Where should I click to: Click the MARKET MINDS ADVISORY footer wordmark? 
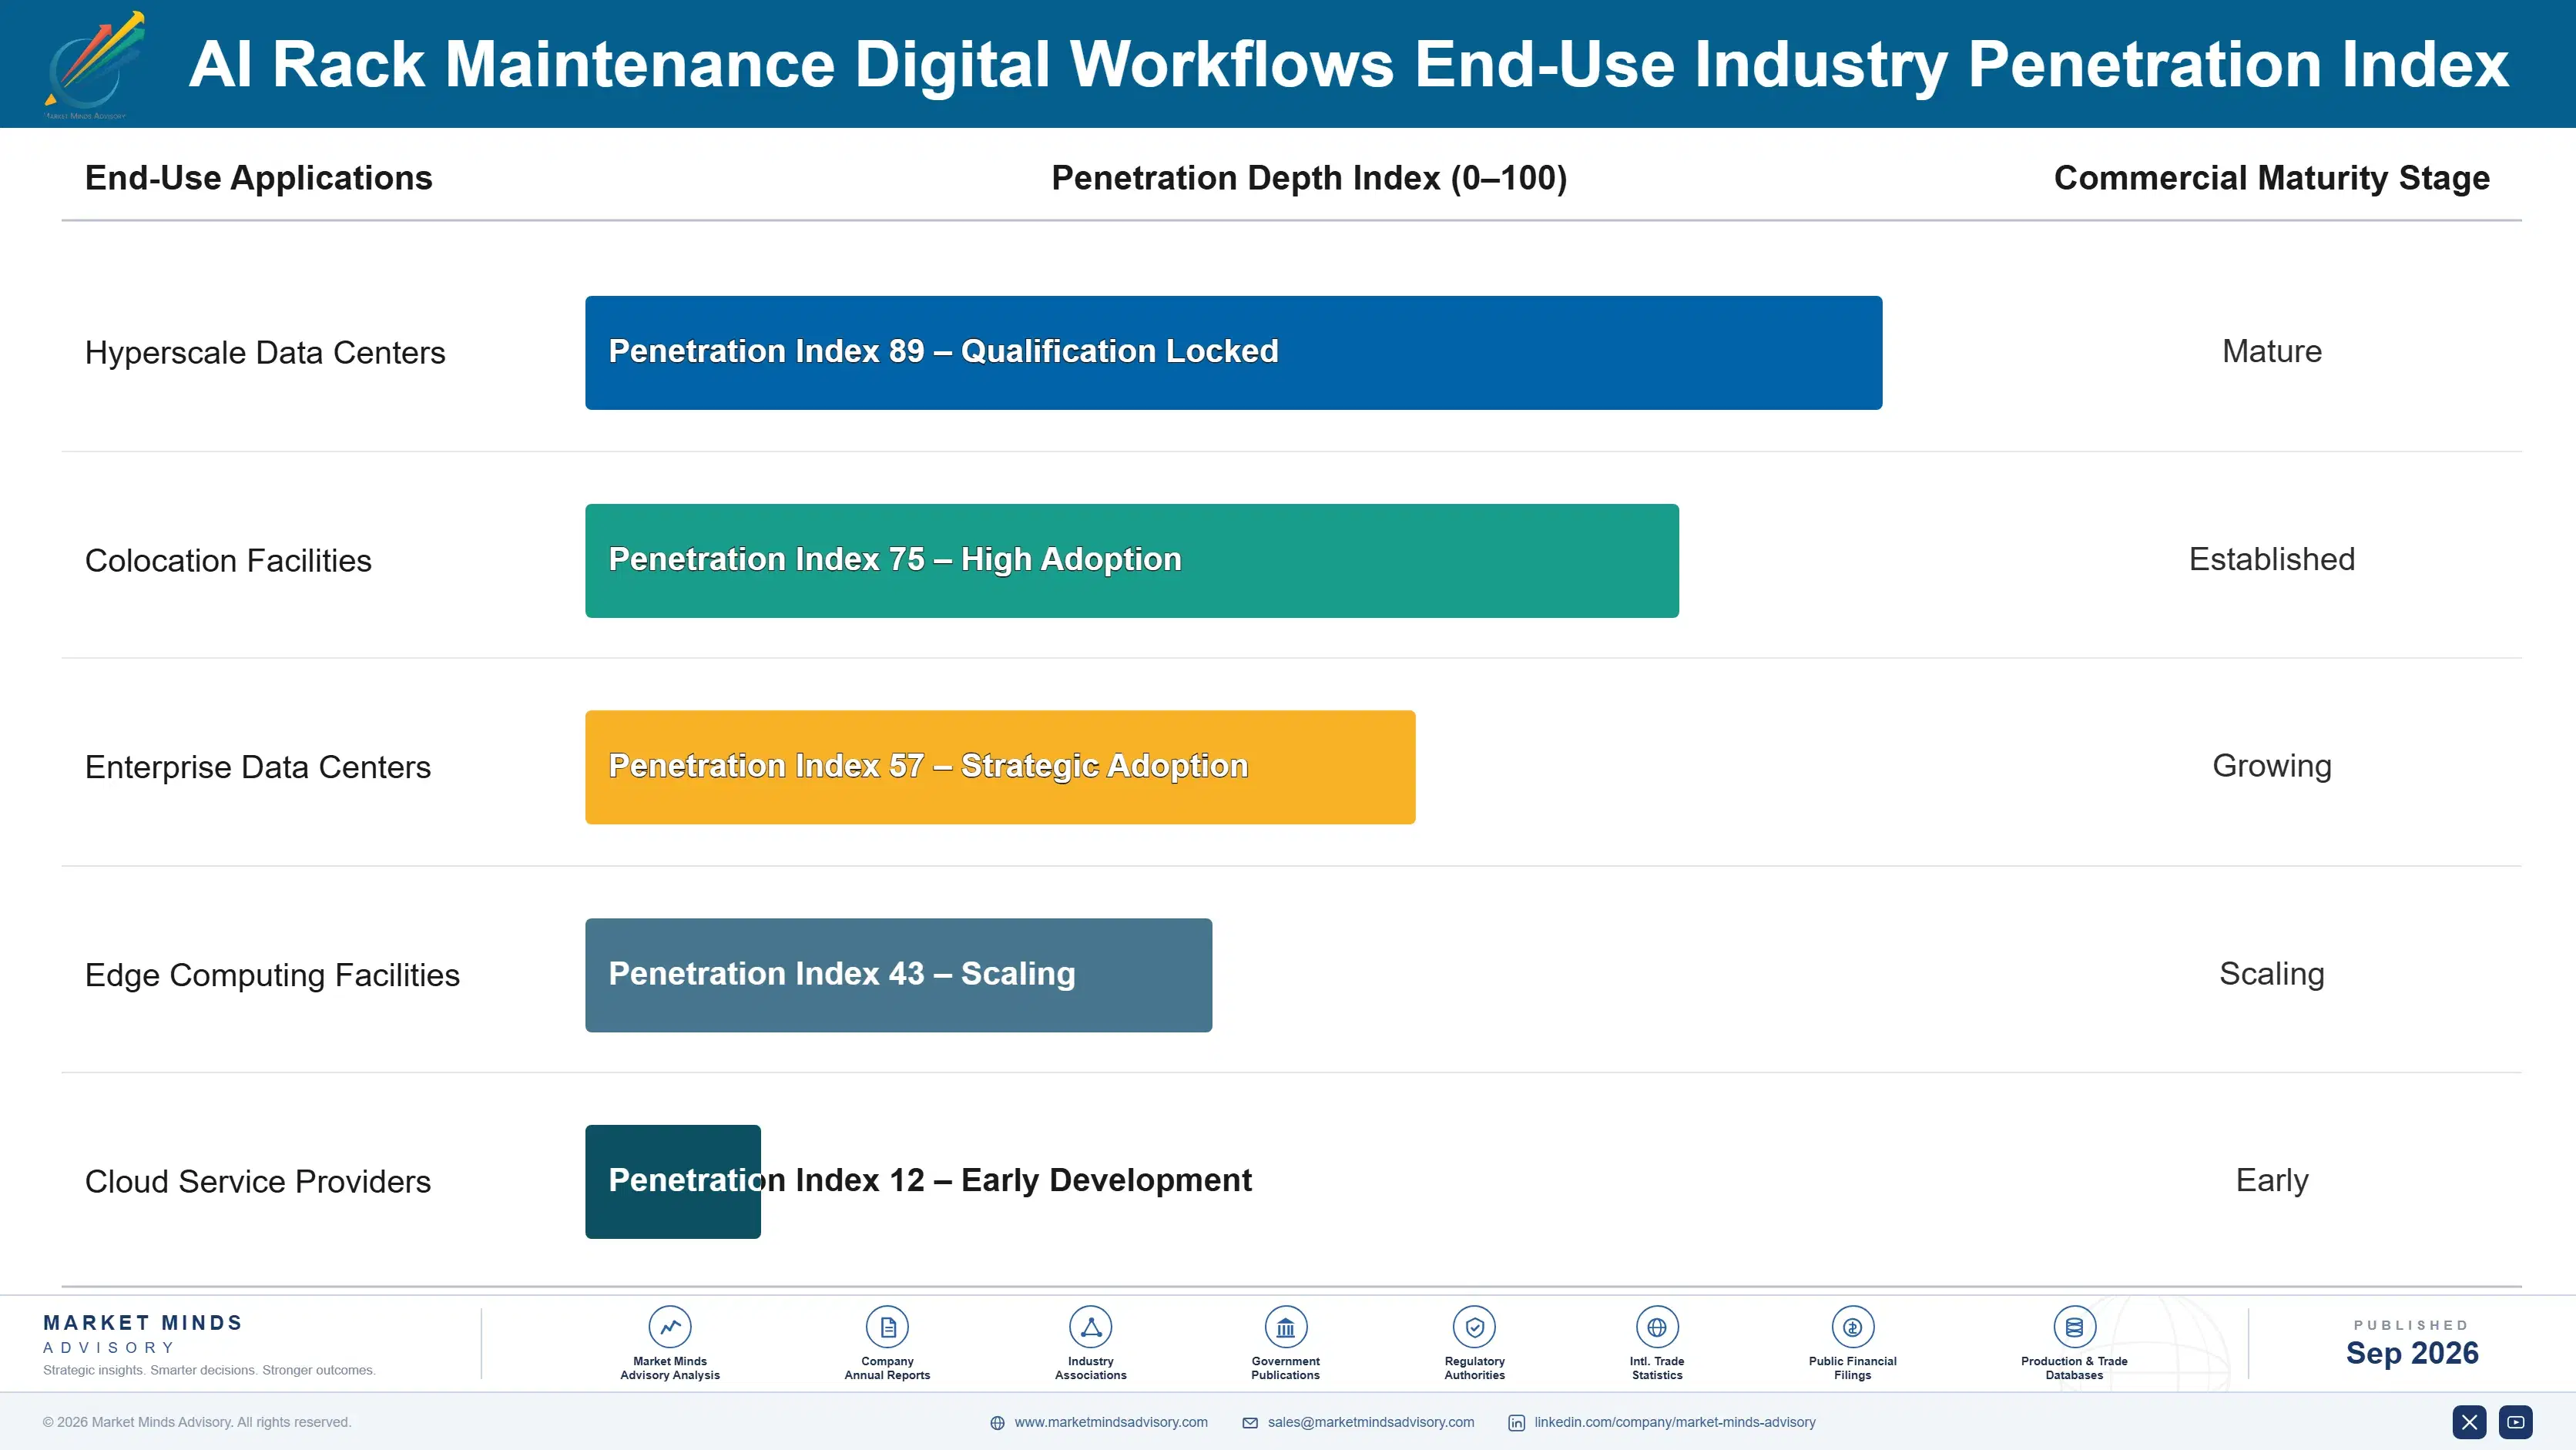point(143,1334)
